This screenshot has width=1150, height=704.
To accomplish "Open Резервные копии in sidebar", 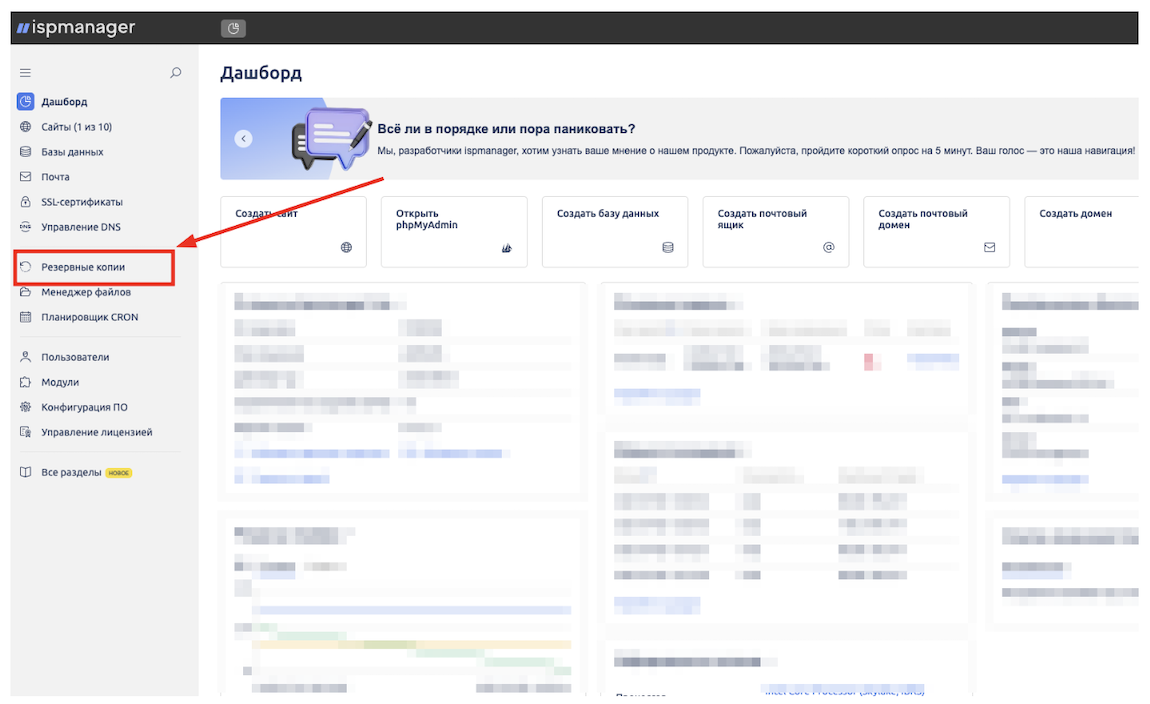I will coord(83,268).
